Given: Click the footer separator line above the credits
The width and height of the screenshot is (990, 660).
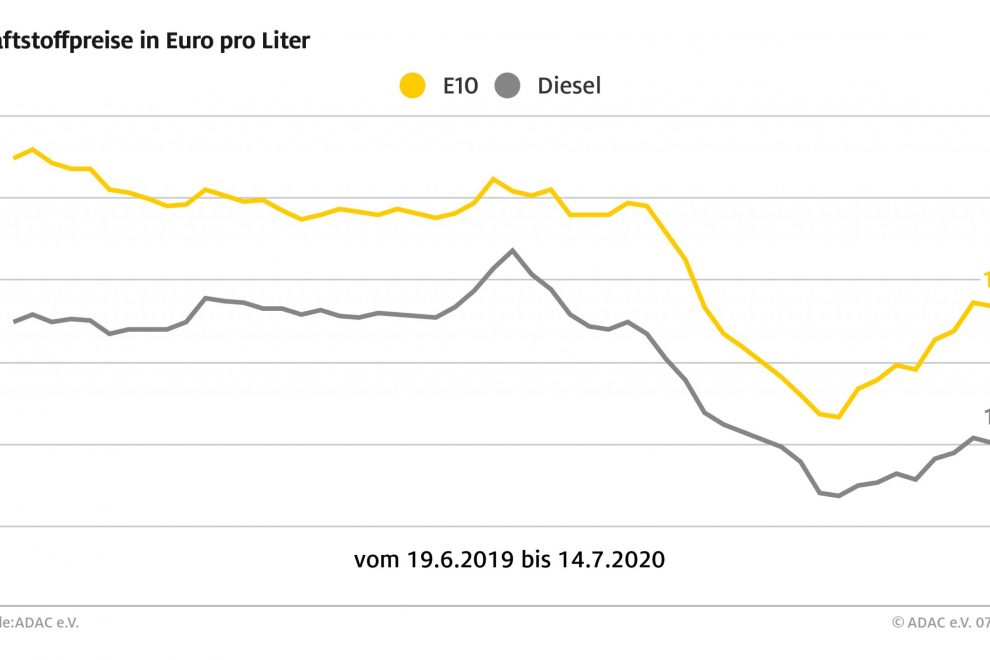Looking at the screenshot, I should click(500, 605).
